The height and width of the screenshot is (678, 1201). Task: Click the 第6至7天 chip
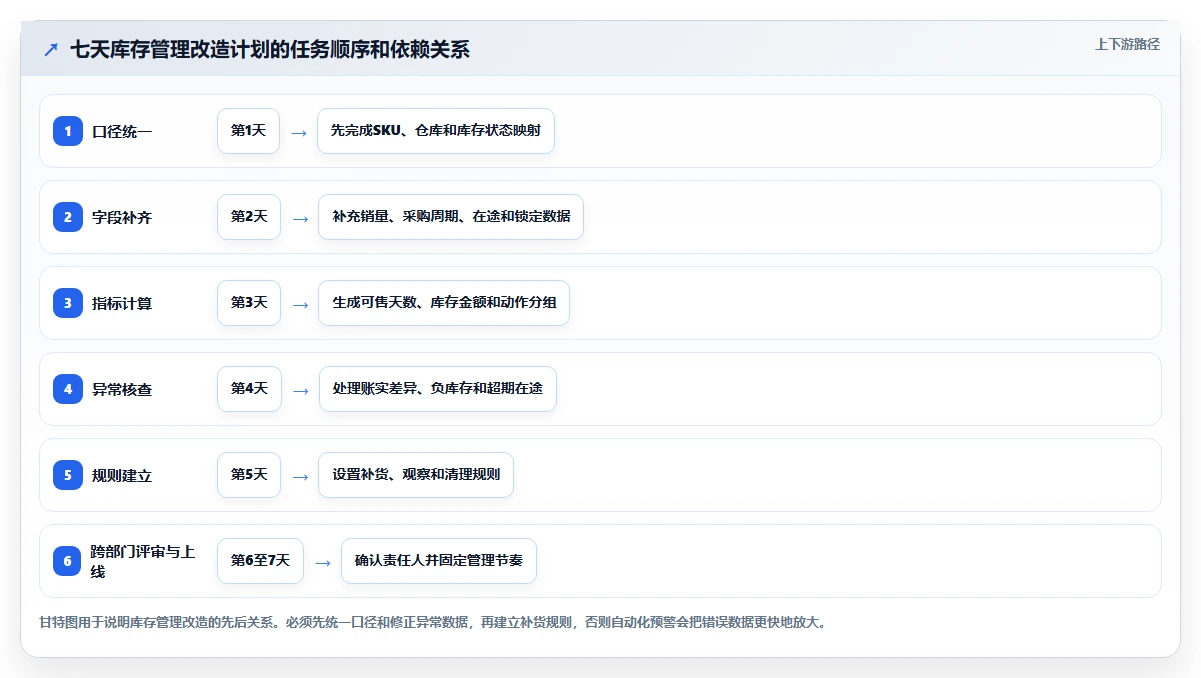[x=260, y=561]
